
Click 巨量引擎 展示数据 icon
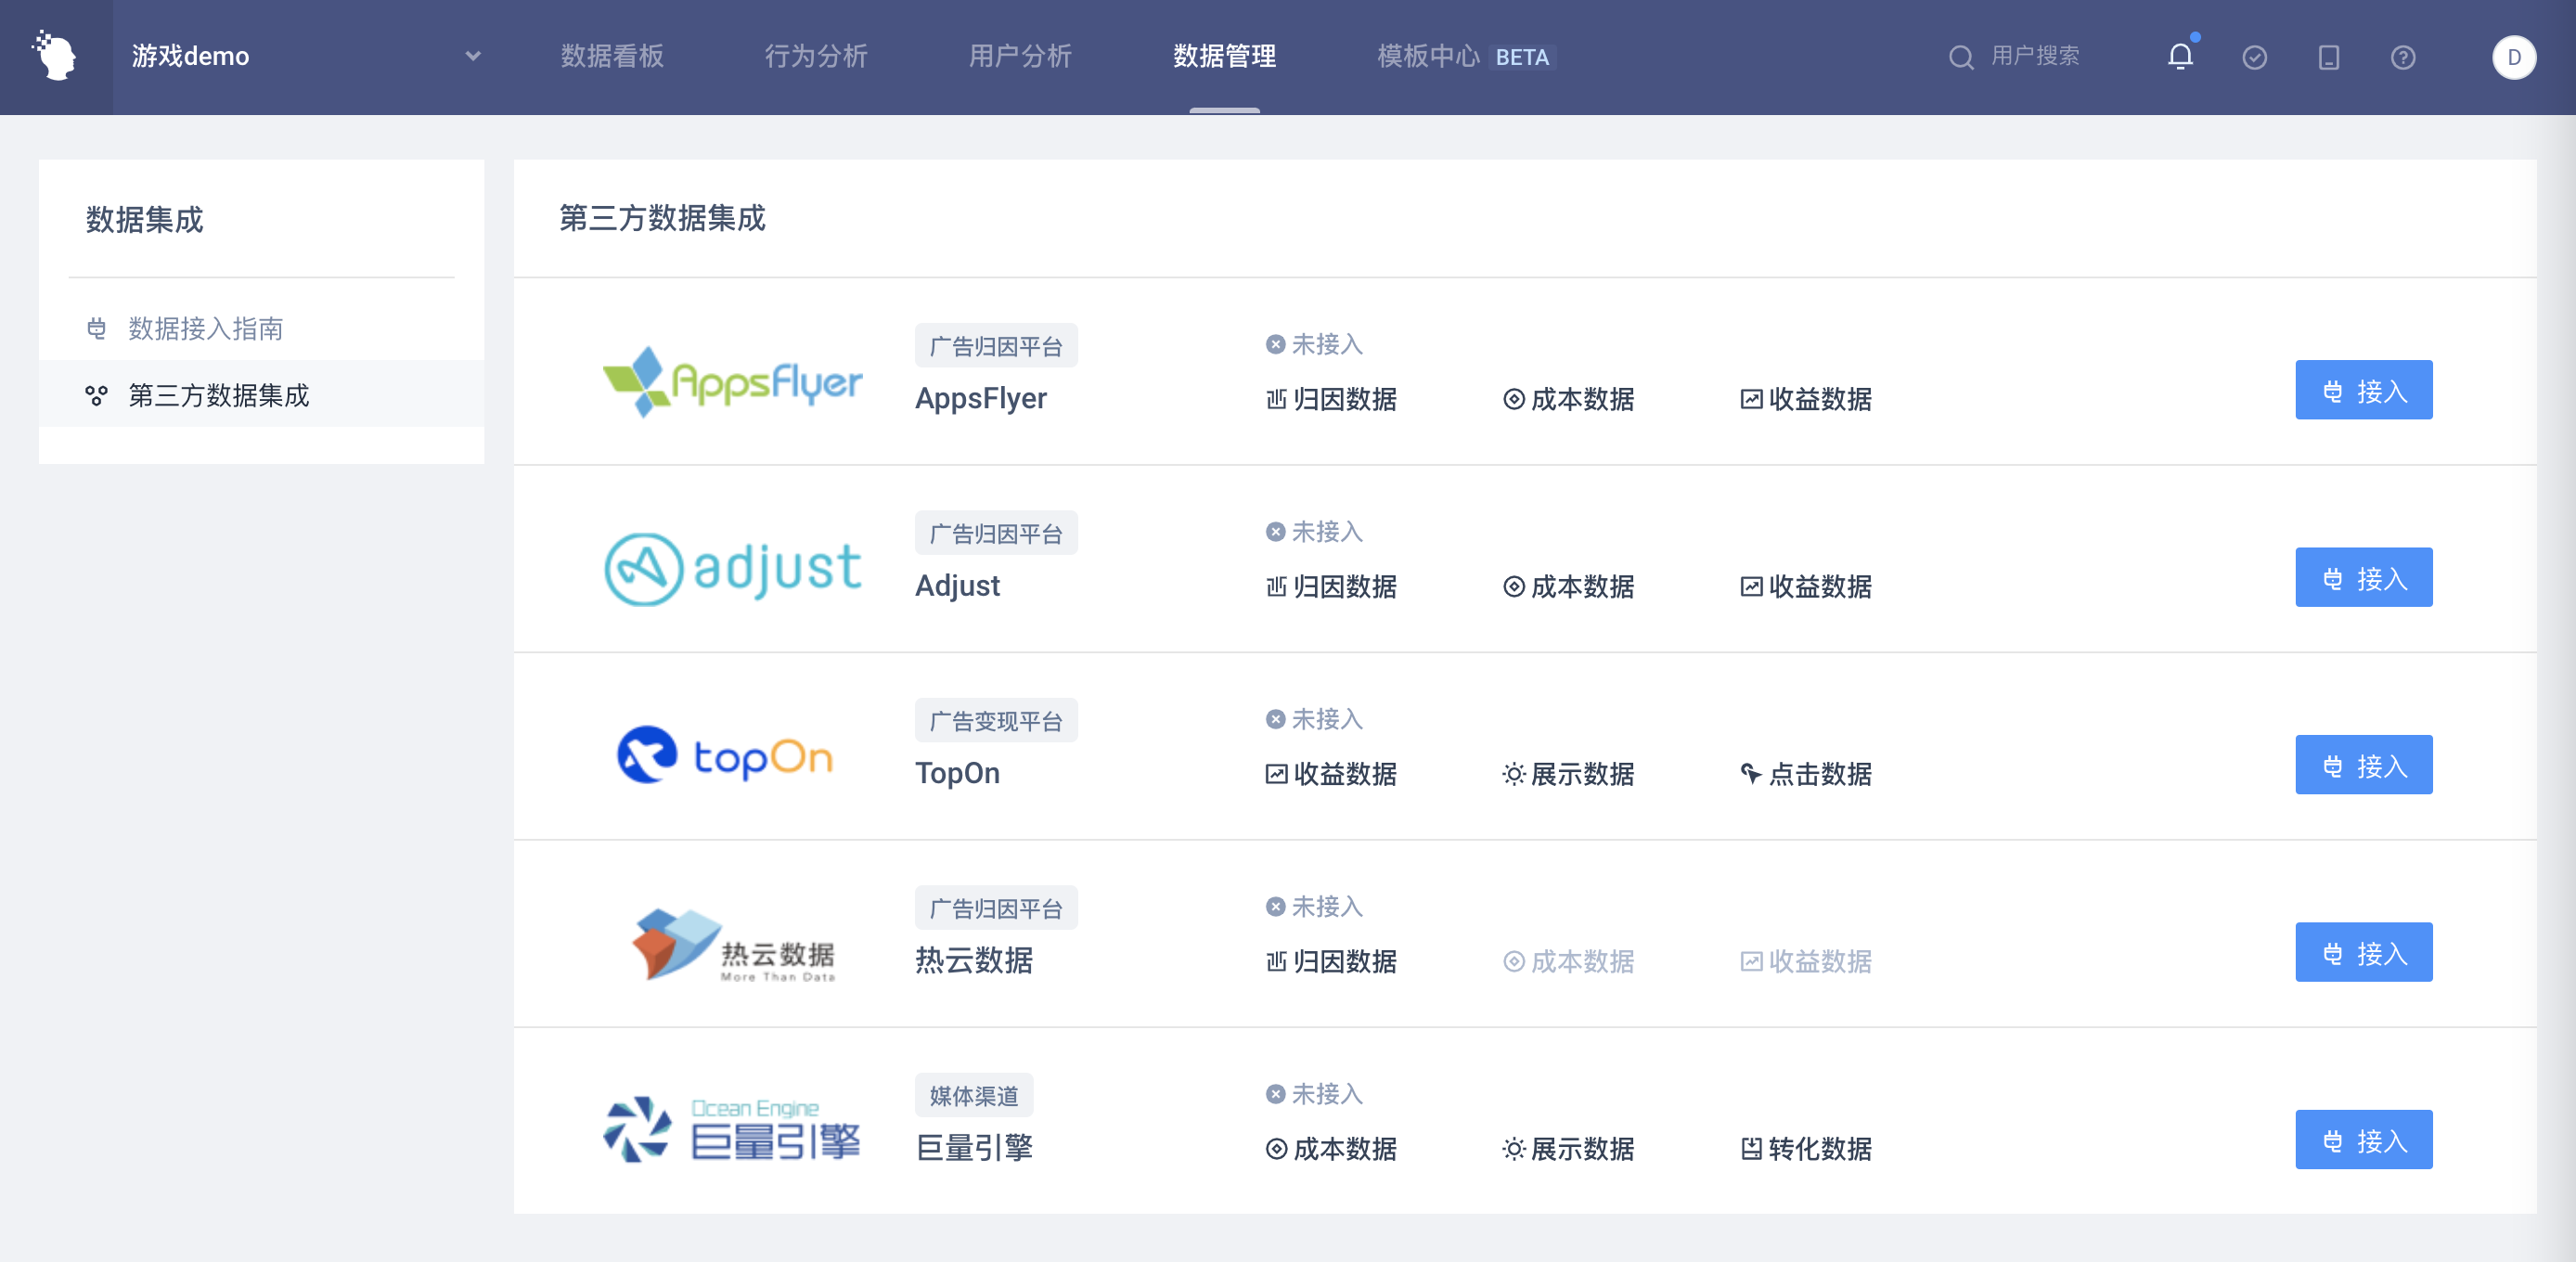[x=1514, y=1149]
